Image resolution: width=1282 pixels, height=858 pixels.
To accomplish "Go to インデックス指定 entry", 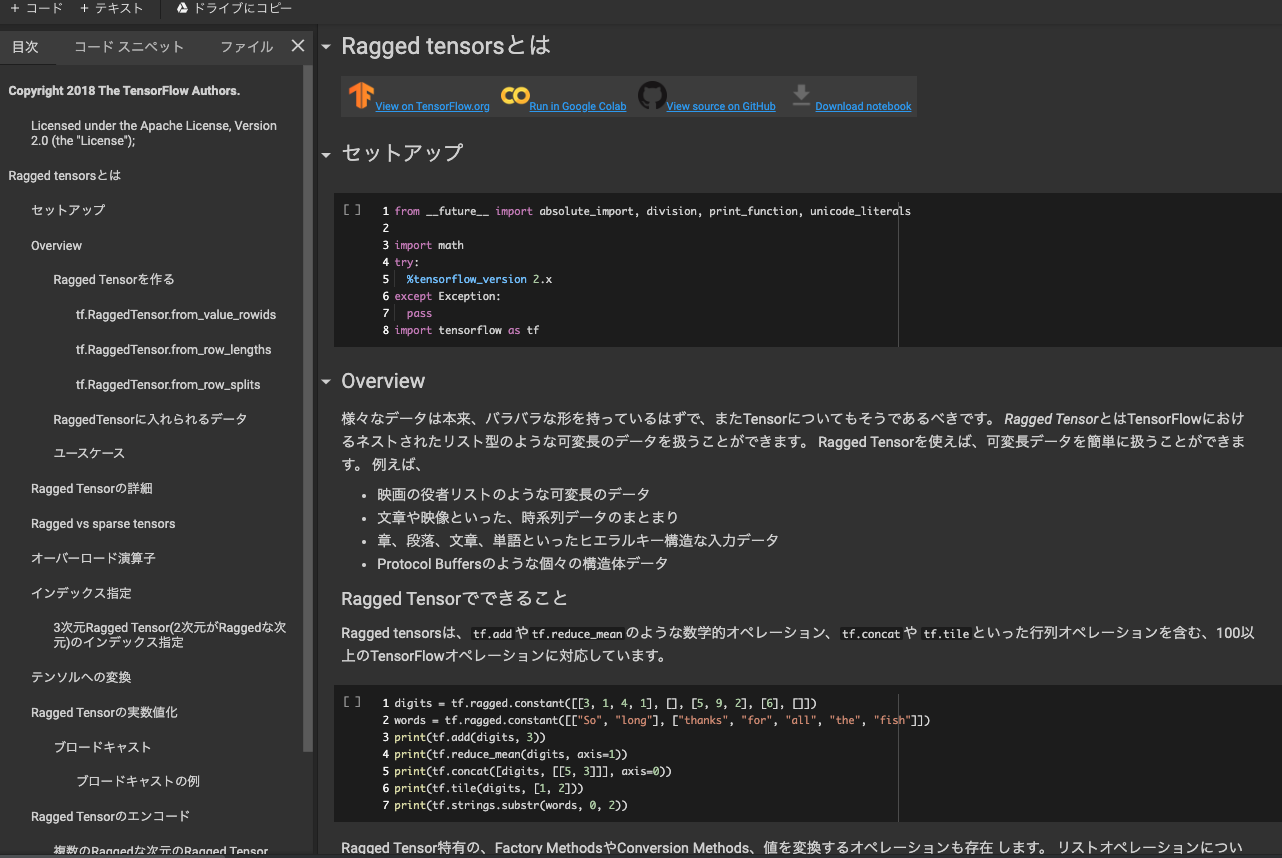I will (x=81, y=593).
